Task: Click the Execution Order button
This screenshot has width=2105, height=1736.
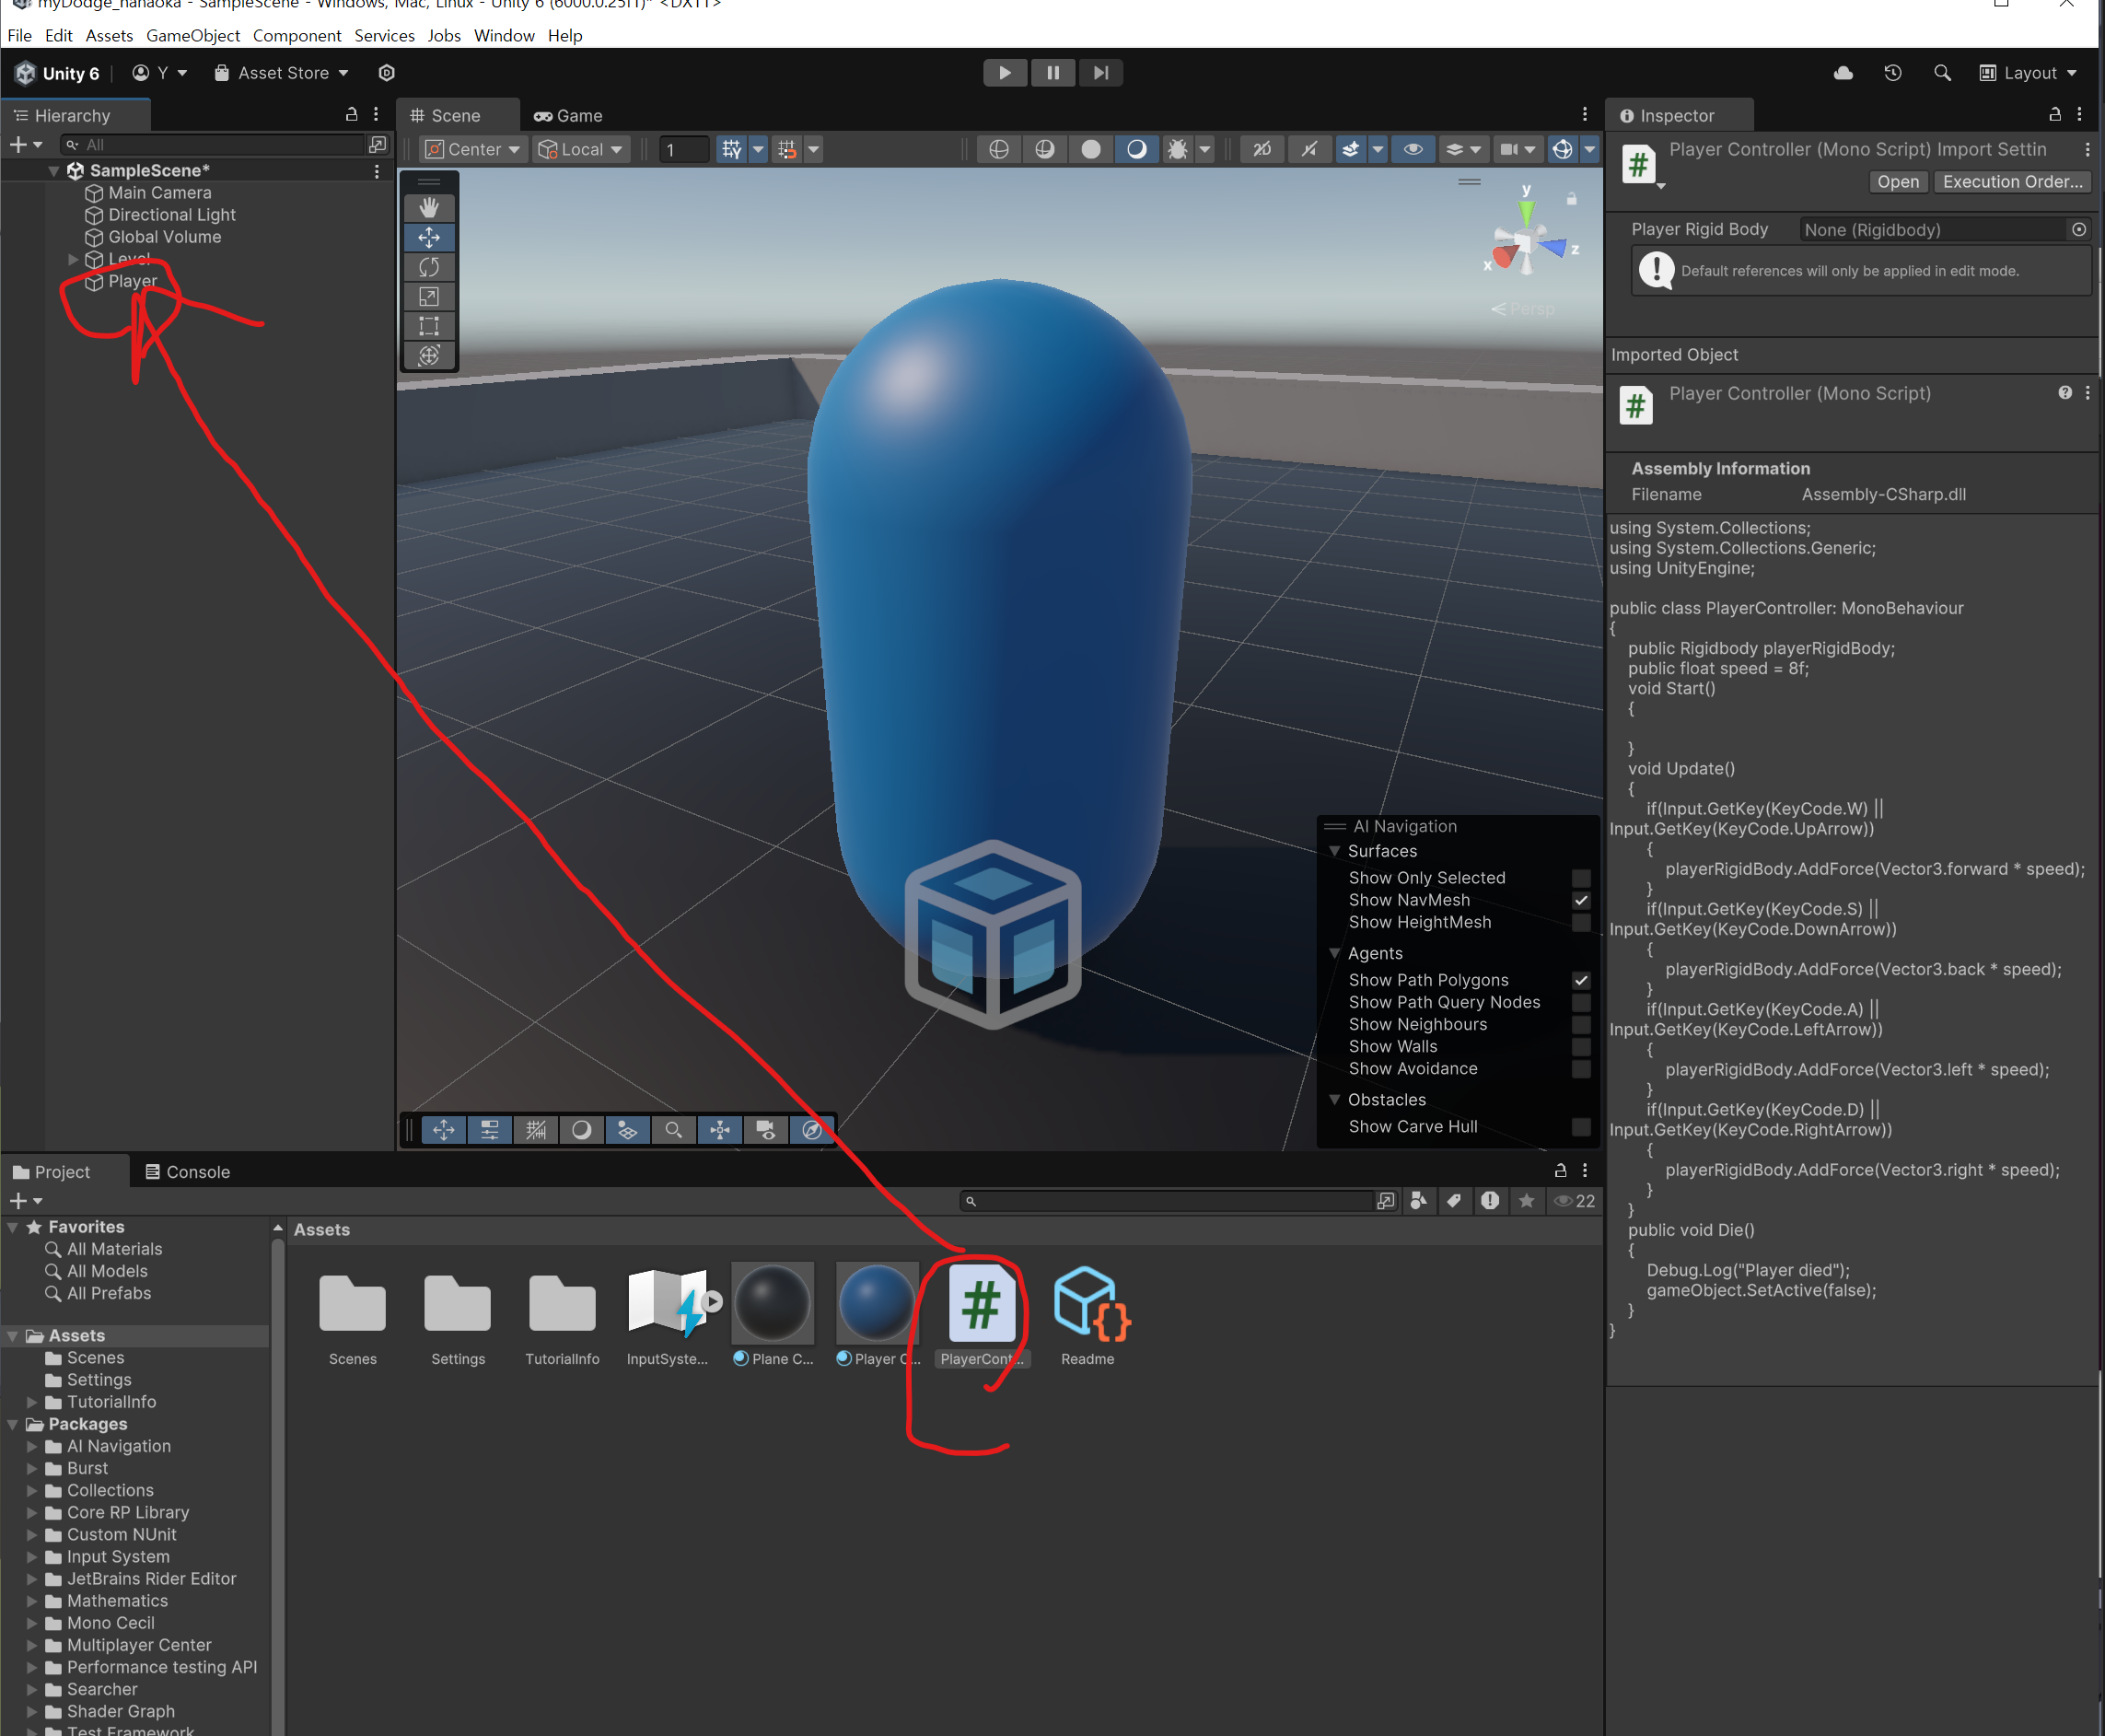Action: point(2011,182)
